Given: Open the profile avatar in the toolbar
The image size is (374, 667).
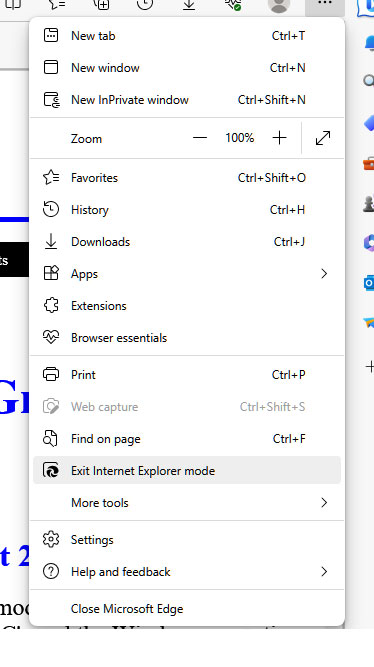Looking at the screenshot, I should click(279, 5).
